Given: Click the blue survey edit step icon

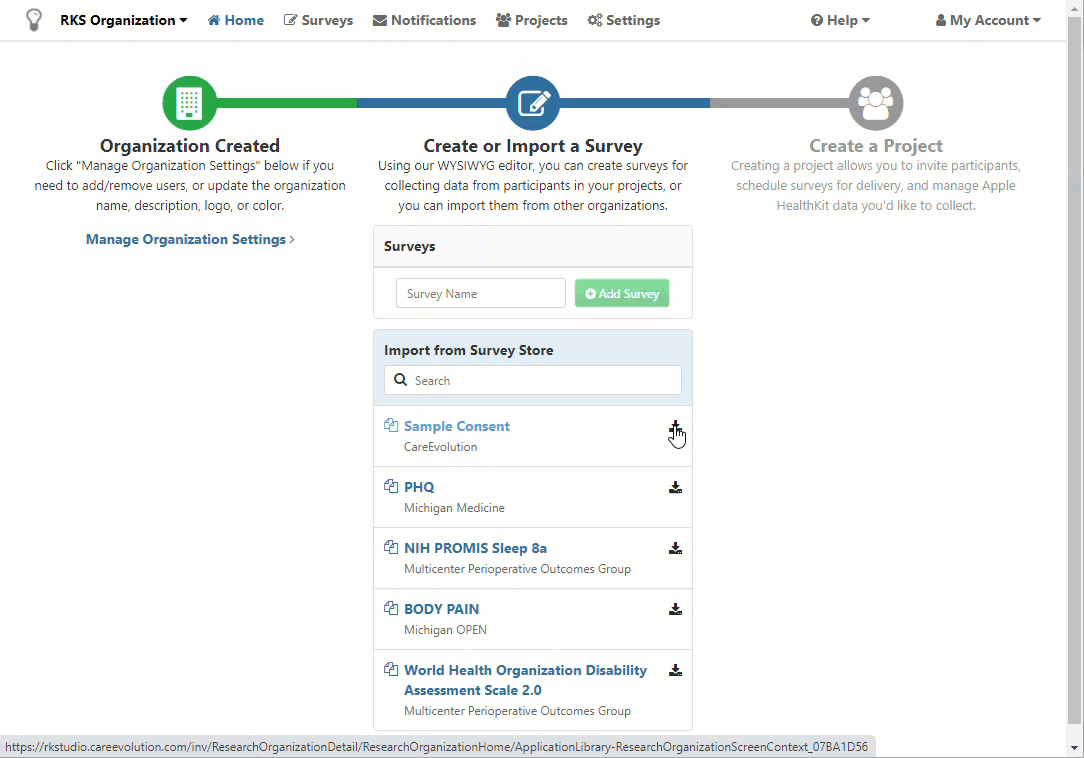Looking at the screenshot, I should [x=532, y=103].
